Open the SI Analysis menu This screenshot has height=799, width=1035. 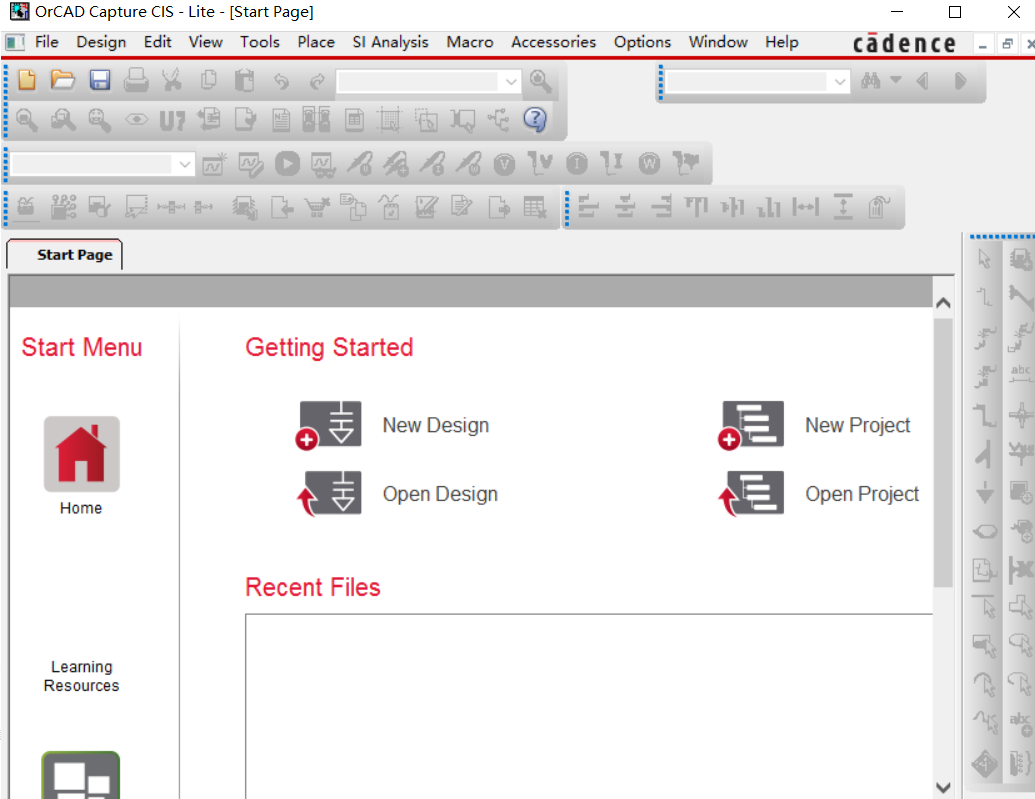tap(390, 42)
